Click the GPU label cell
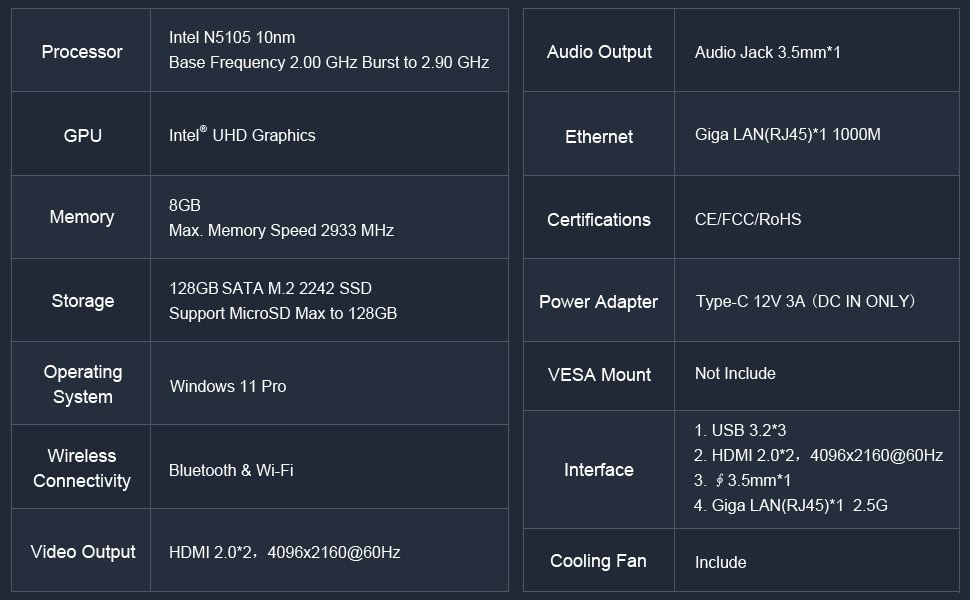The image size is (970, 600). [x=82, y=135]
